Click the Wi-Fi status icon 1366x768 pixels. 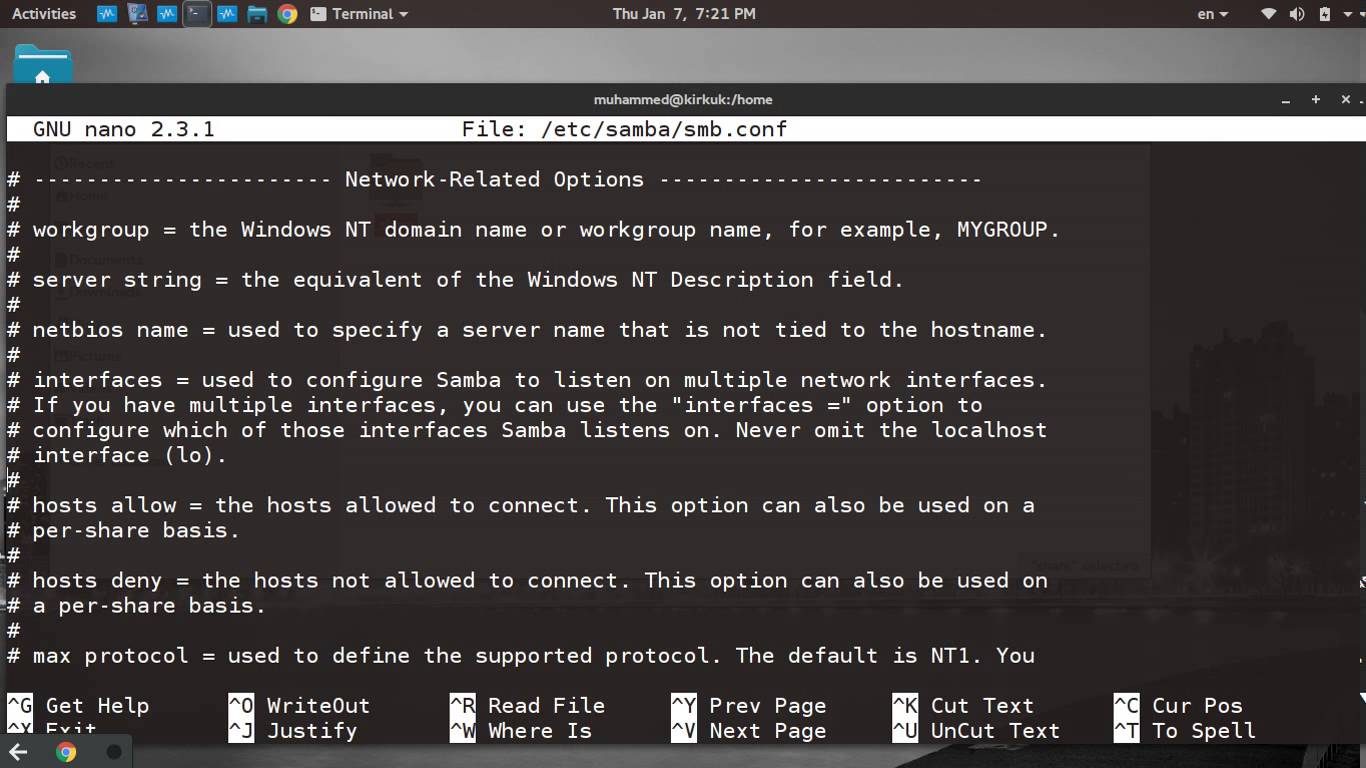(1269, 14)
